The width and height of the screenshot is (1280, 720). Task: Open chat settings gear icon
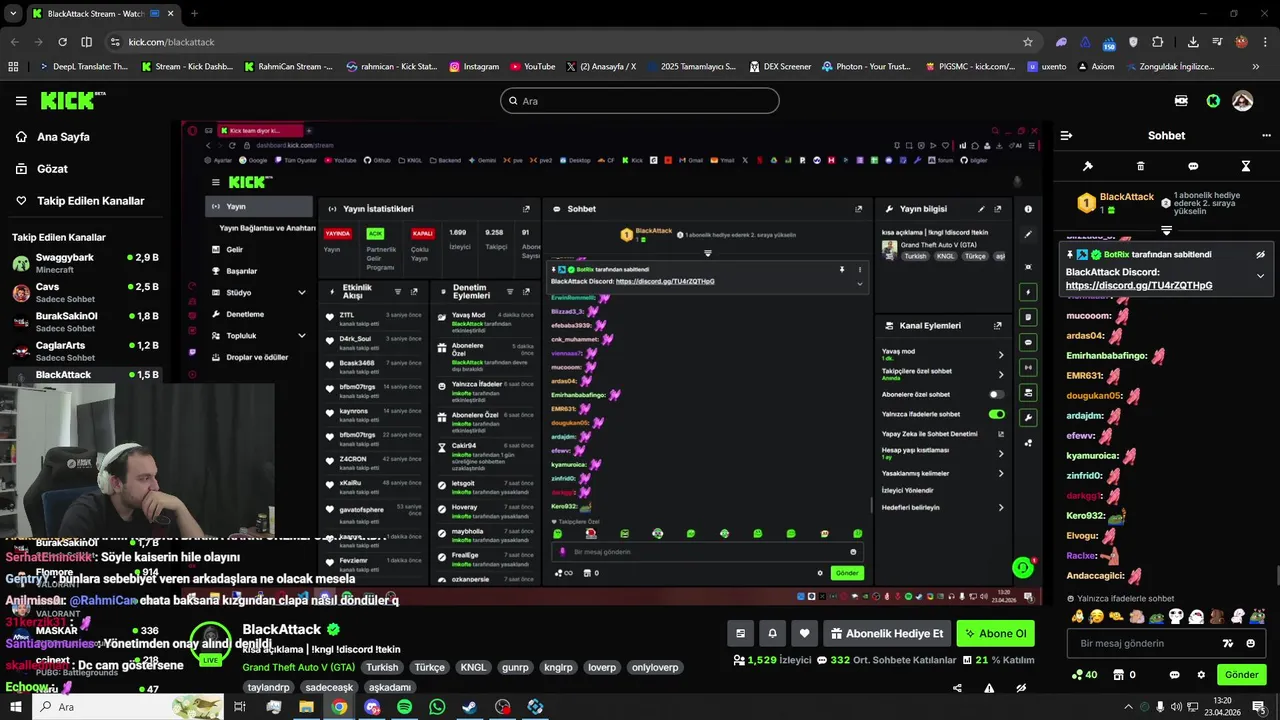pos(1201,675)
